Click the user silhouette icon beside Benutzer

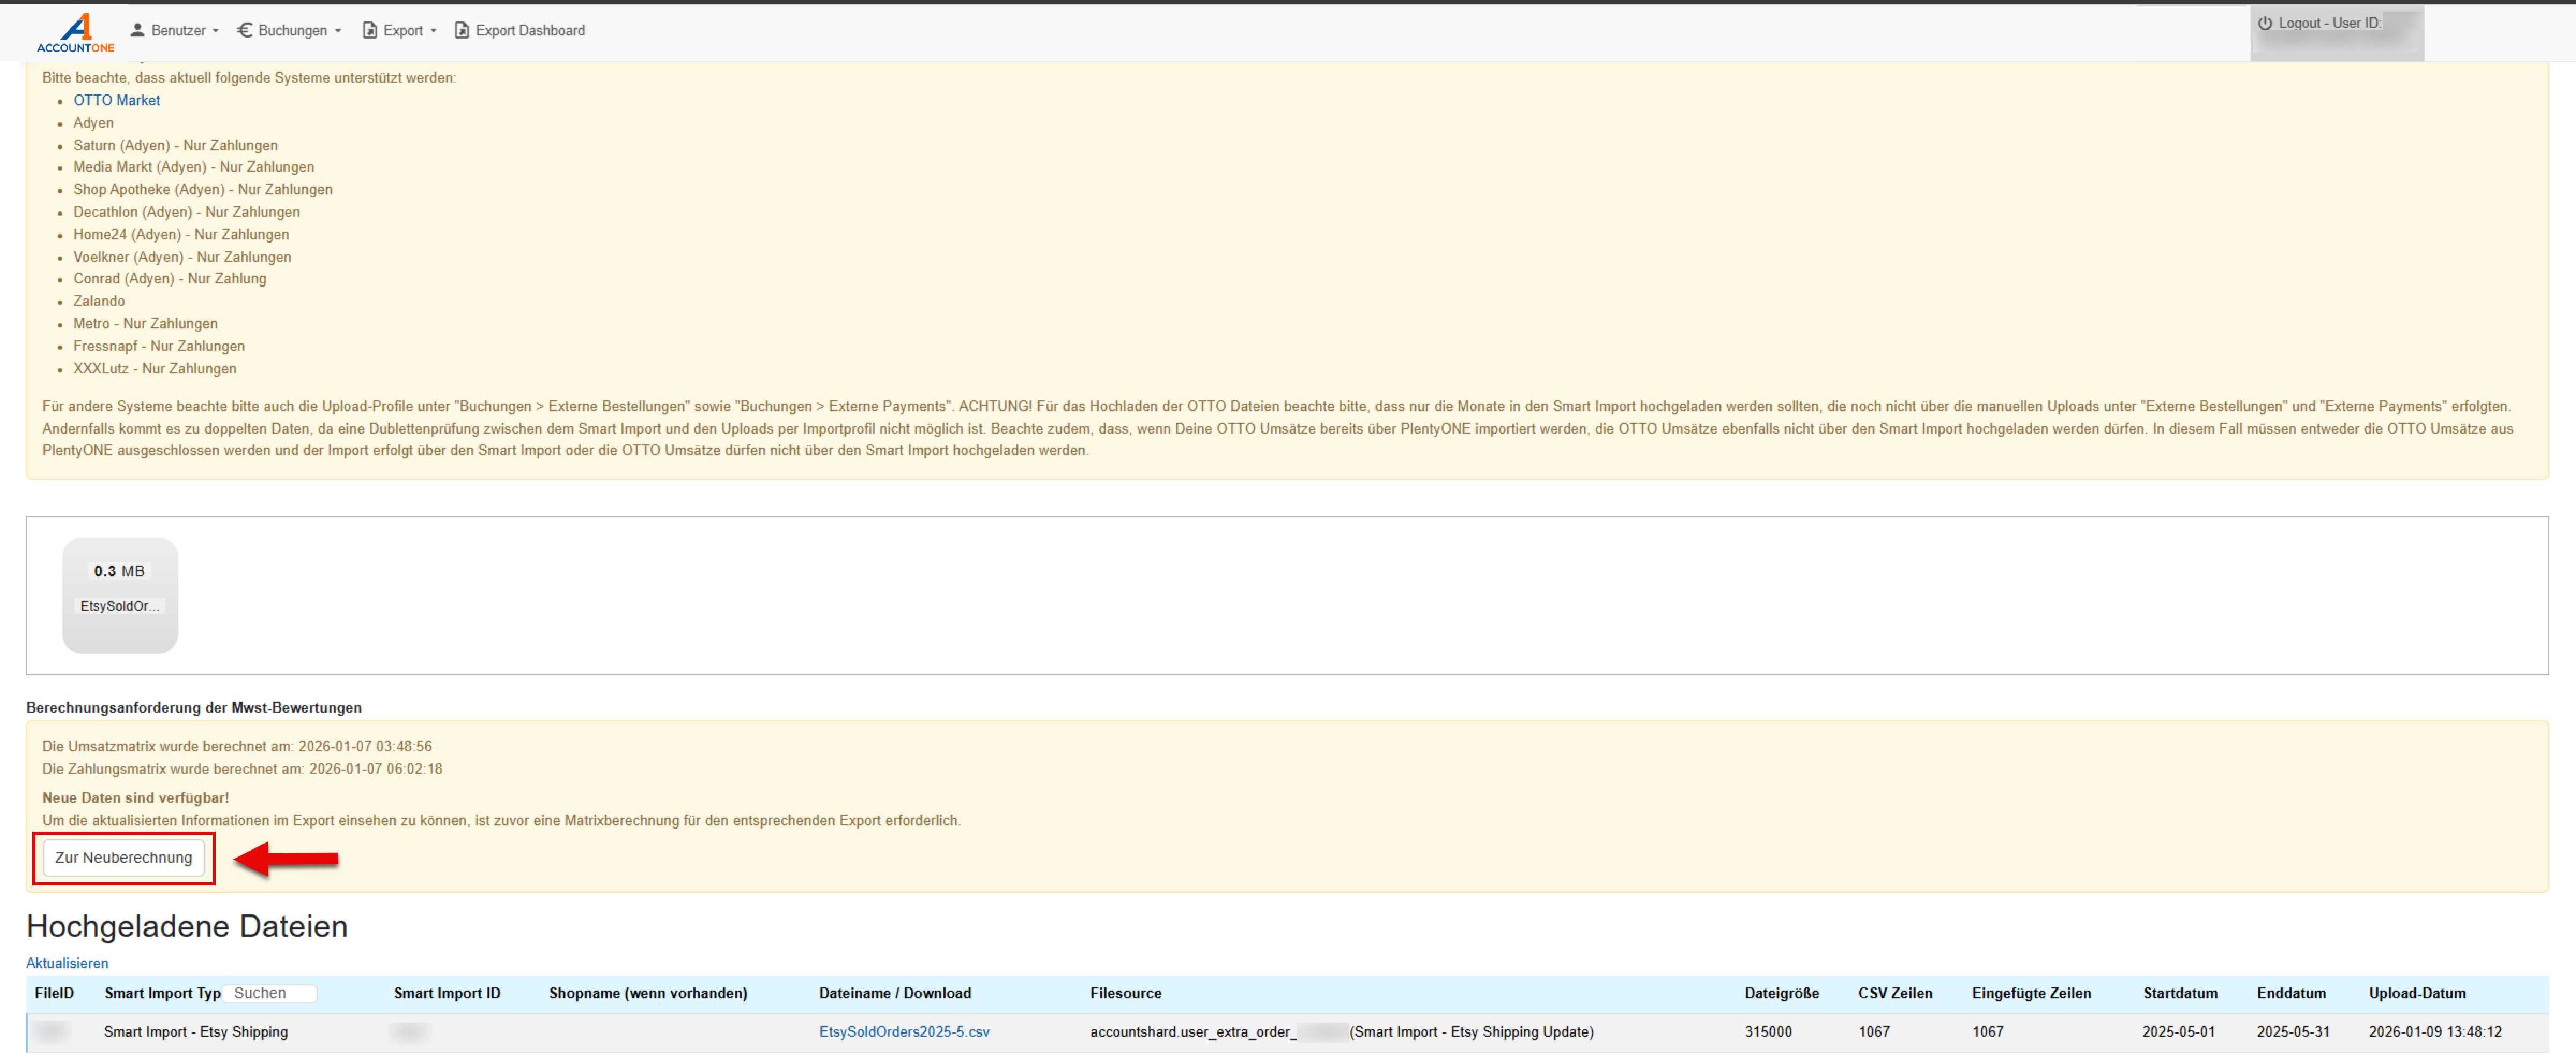(x=138, y=30)
